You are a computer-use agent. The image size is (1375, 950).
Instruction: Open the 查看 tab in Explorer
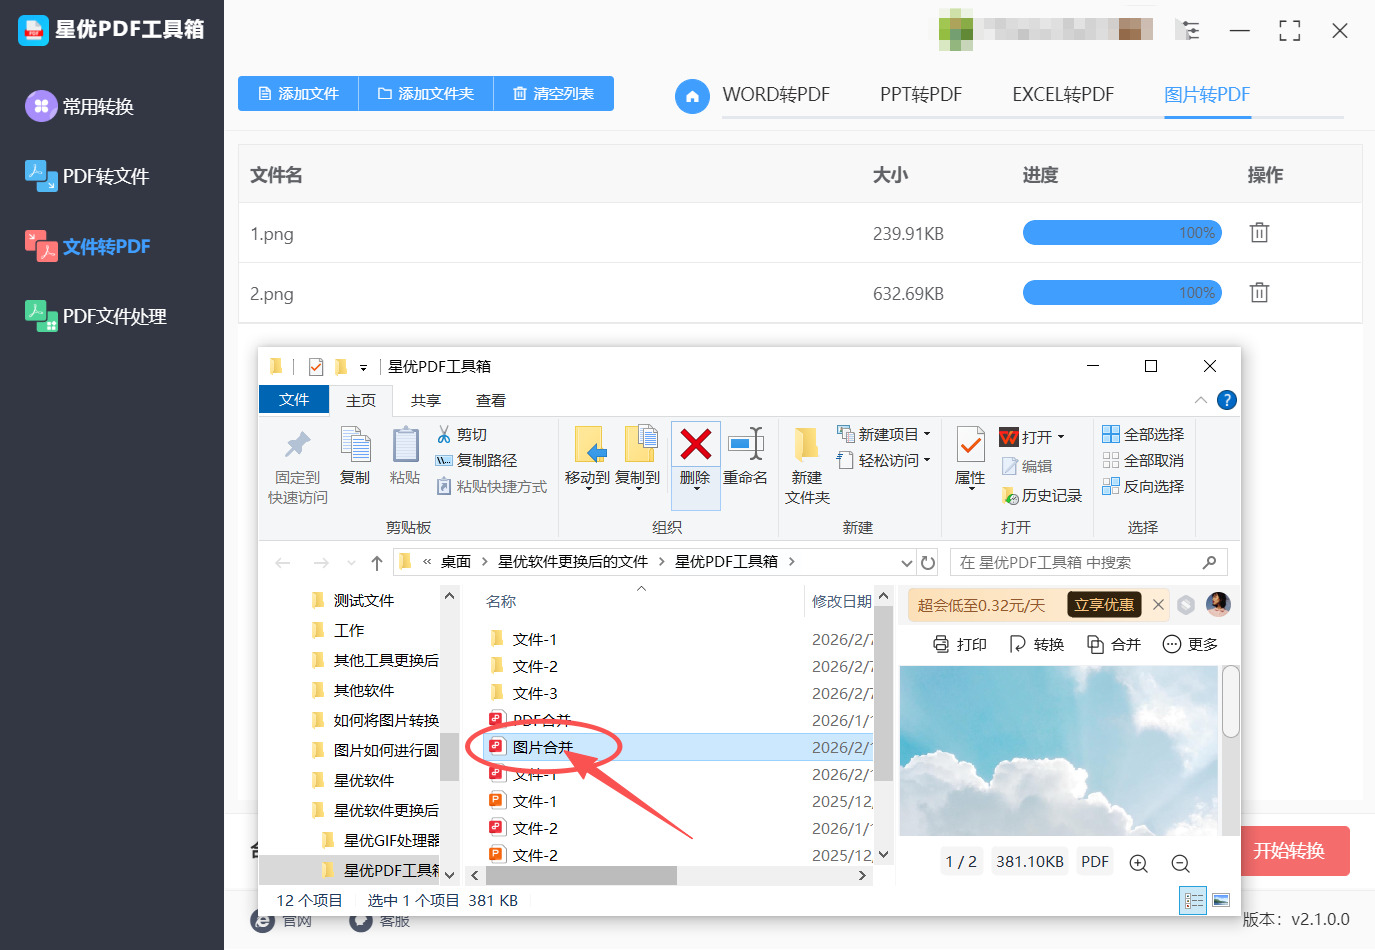pyautogui.click(x=491, y=400)
